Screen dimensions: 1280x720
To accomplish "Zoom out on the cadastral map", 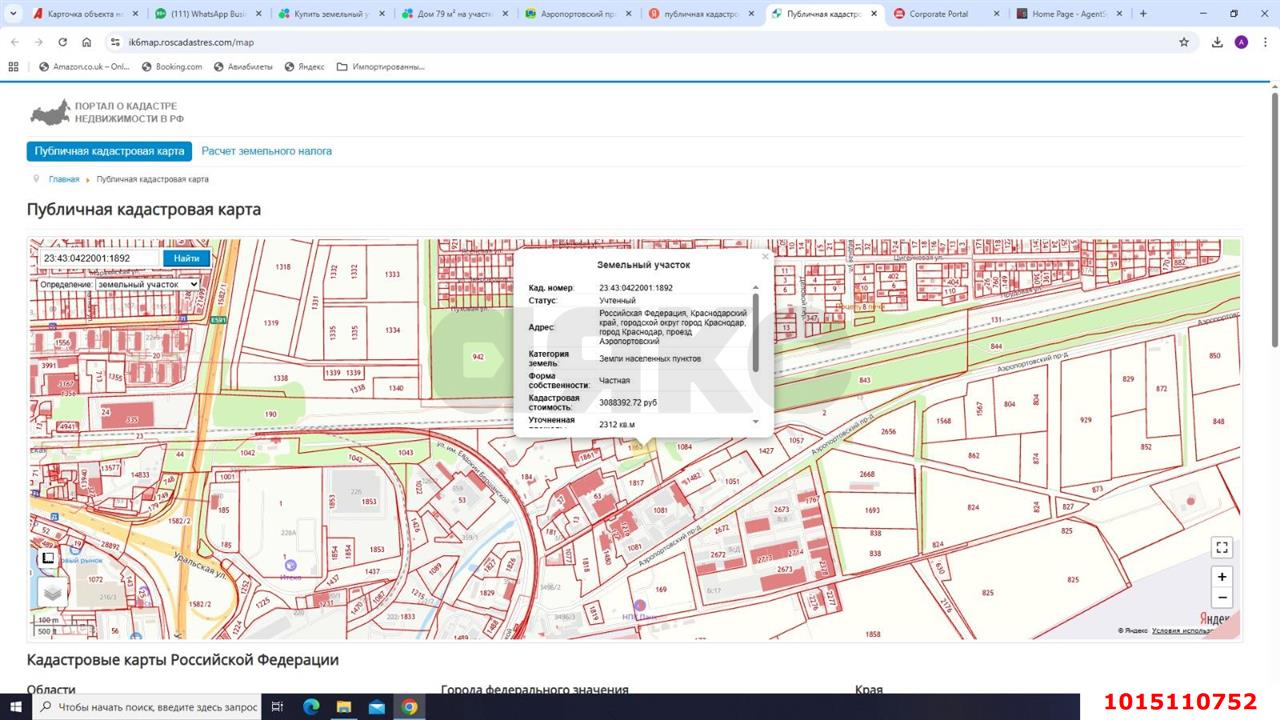I will [1221, 598].
